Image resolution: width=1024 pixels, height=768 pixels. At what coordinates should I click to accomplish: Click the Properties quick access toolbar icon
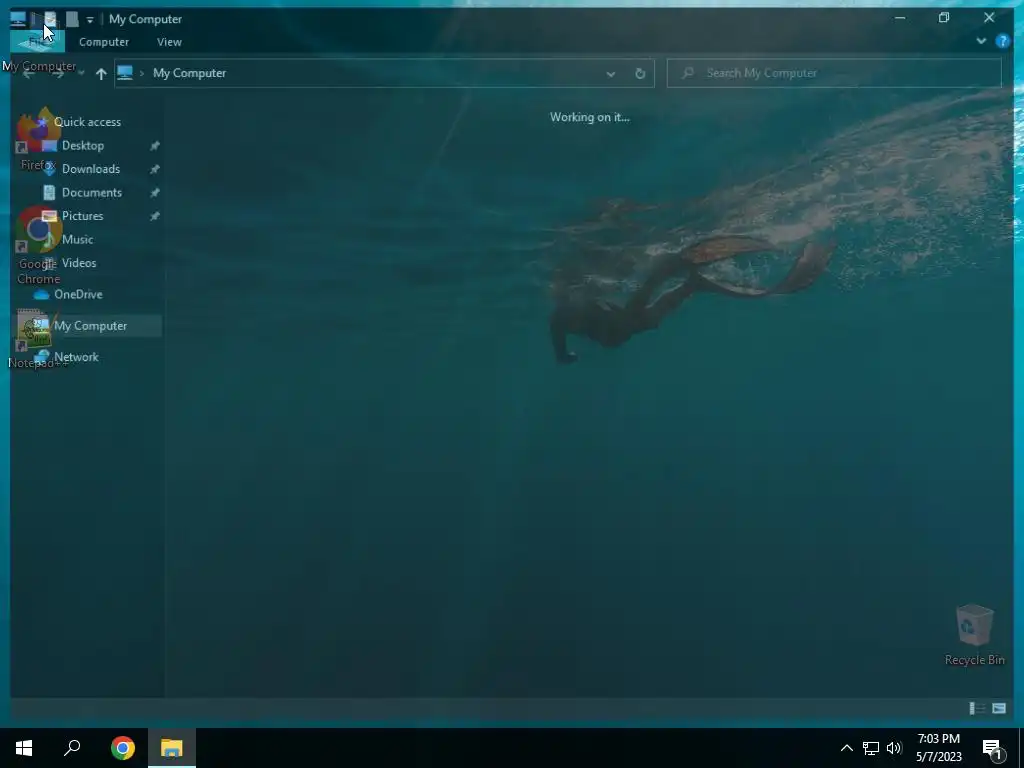point(50,19)
